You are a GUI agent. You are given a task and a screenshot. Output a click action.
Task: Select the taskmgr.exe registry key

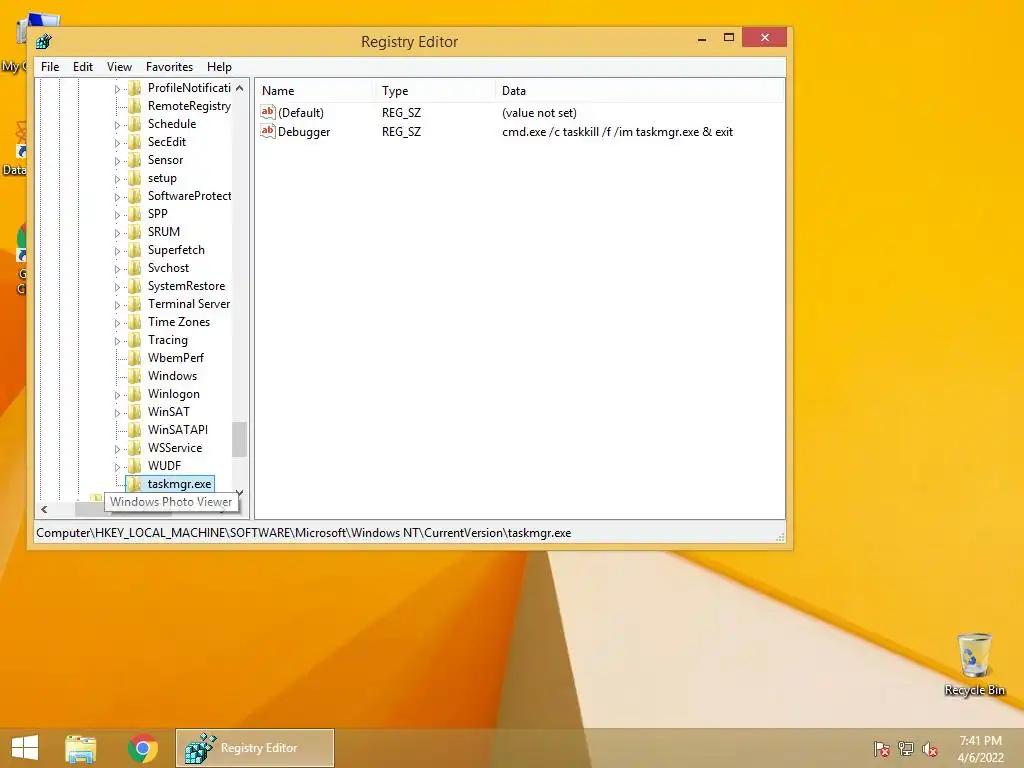(x=180, y=484)
